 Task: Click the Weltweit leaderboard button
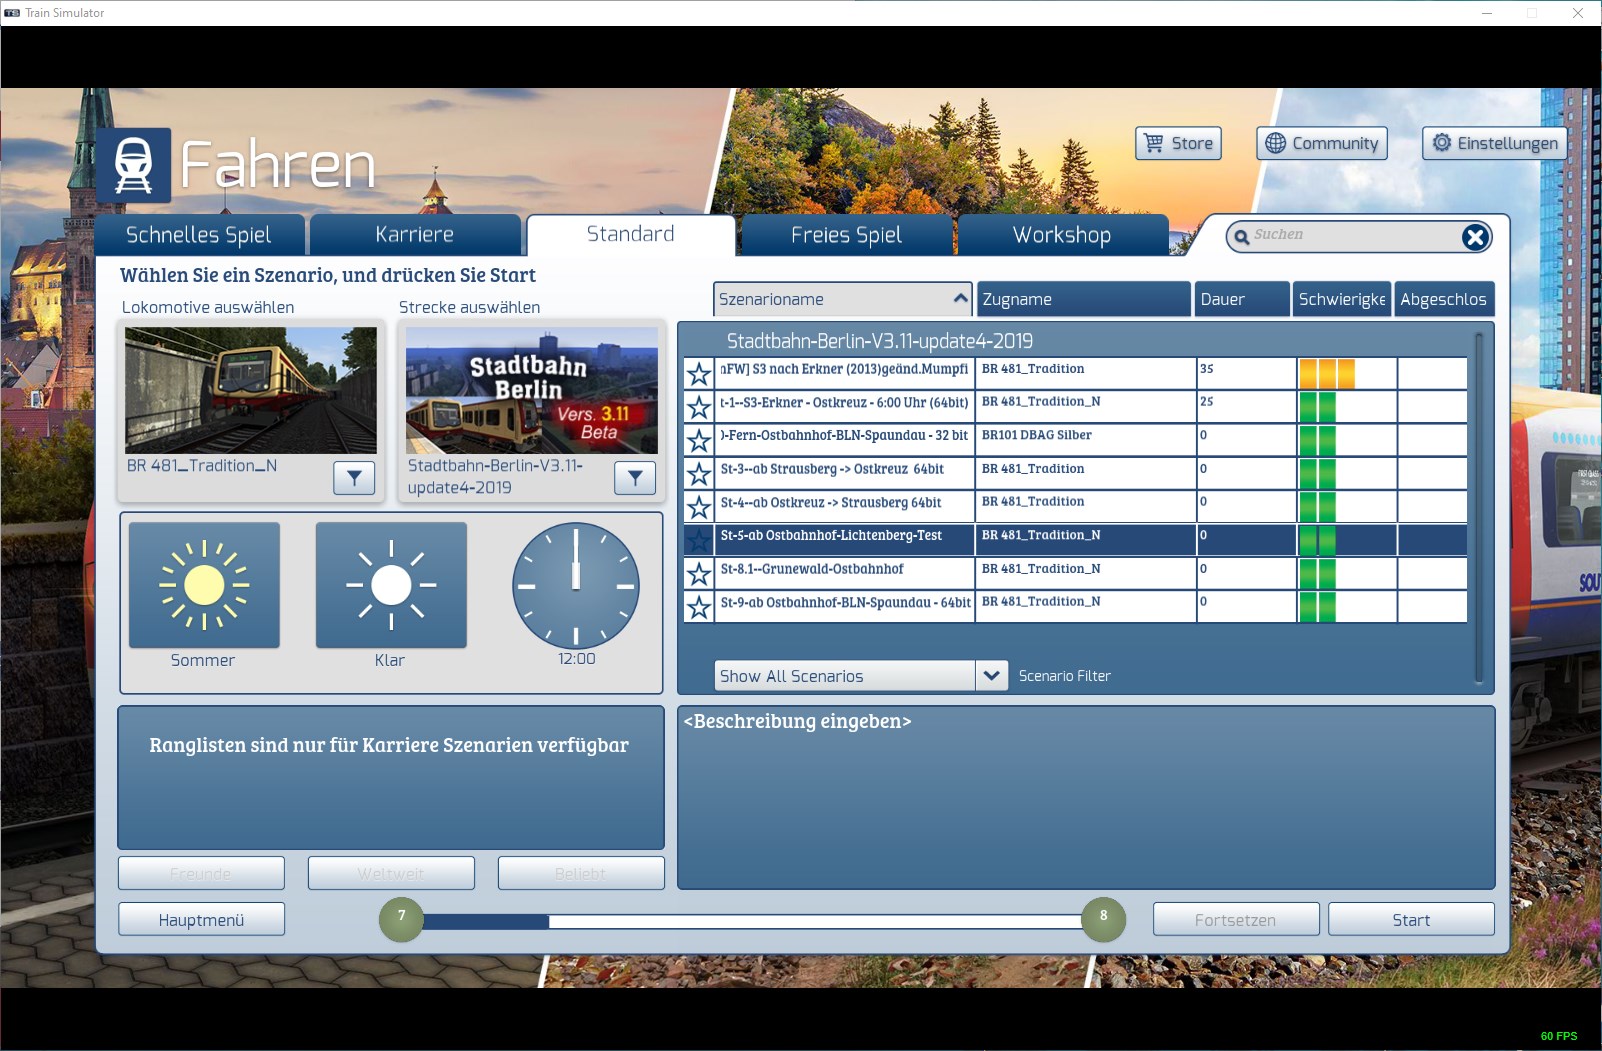coord(391,873)
